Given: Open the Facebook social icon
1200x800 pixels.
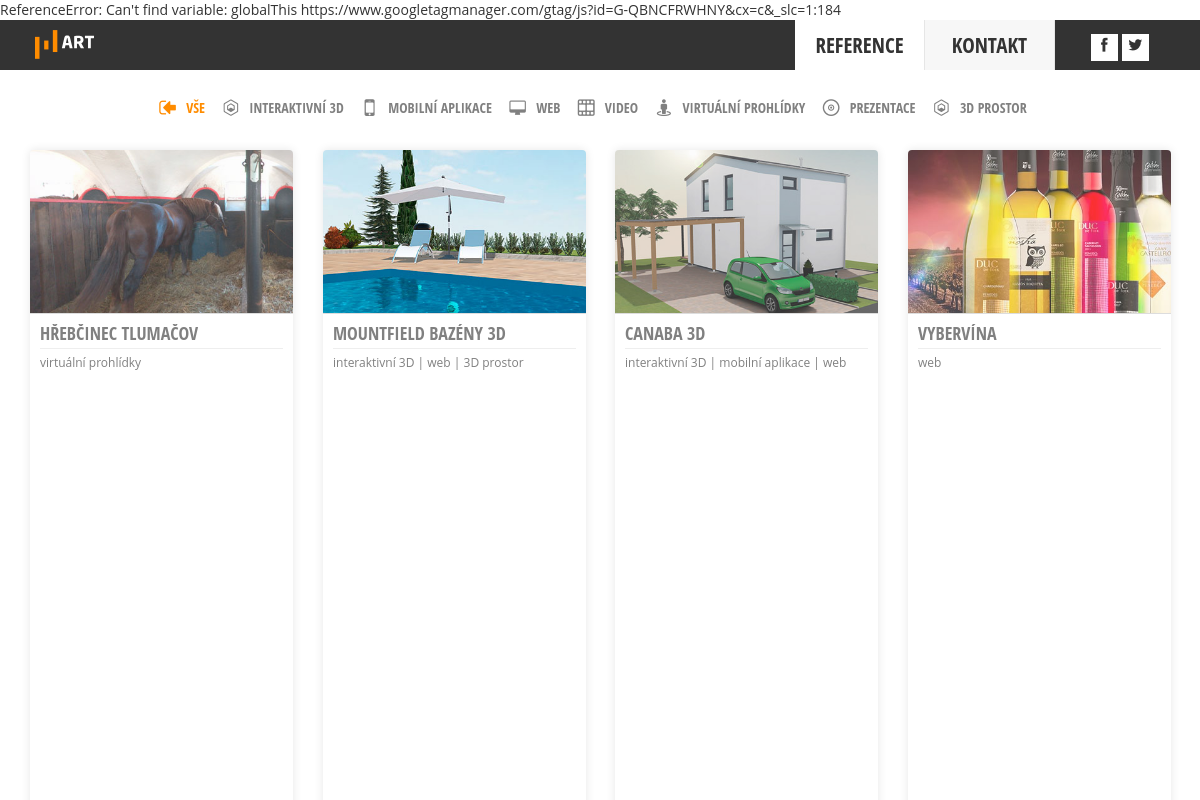Looking at the screenshot, I should pyautogui.click(x=1104, y=47).
